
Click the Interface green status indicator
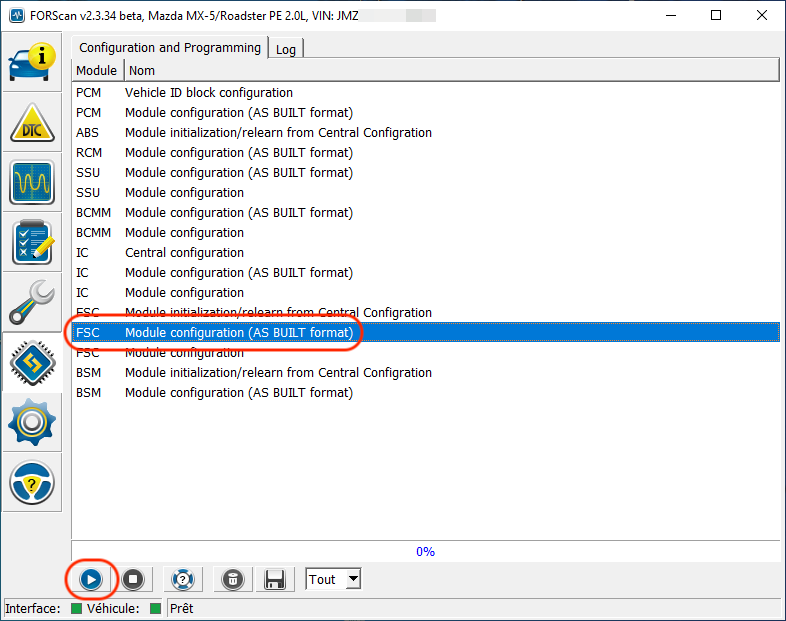[76, 608]
